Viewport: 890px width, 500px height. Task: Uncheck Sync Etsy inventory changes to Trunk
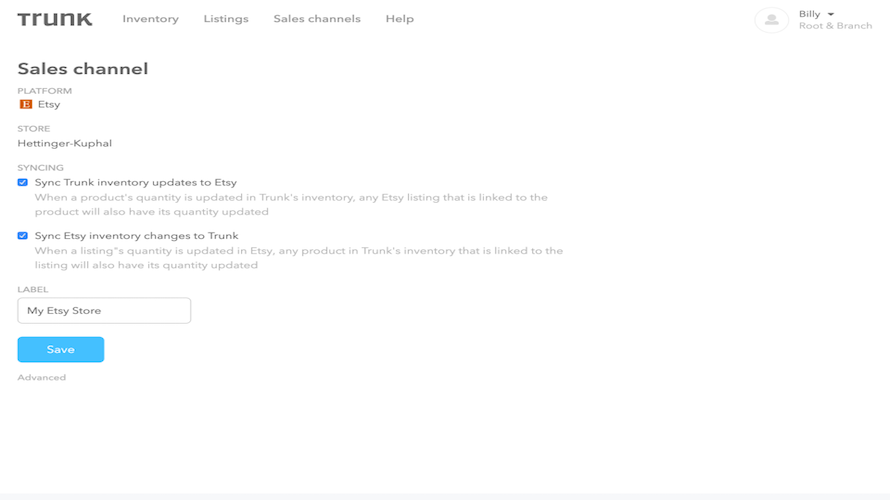point(23,236)
